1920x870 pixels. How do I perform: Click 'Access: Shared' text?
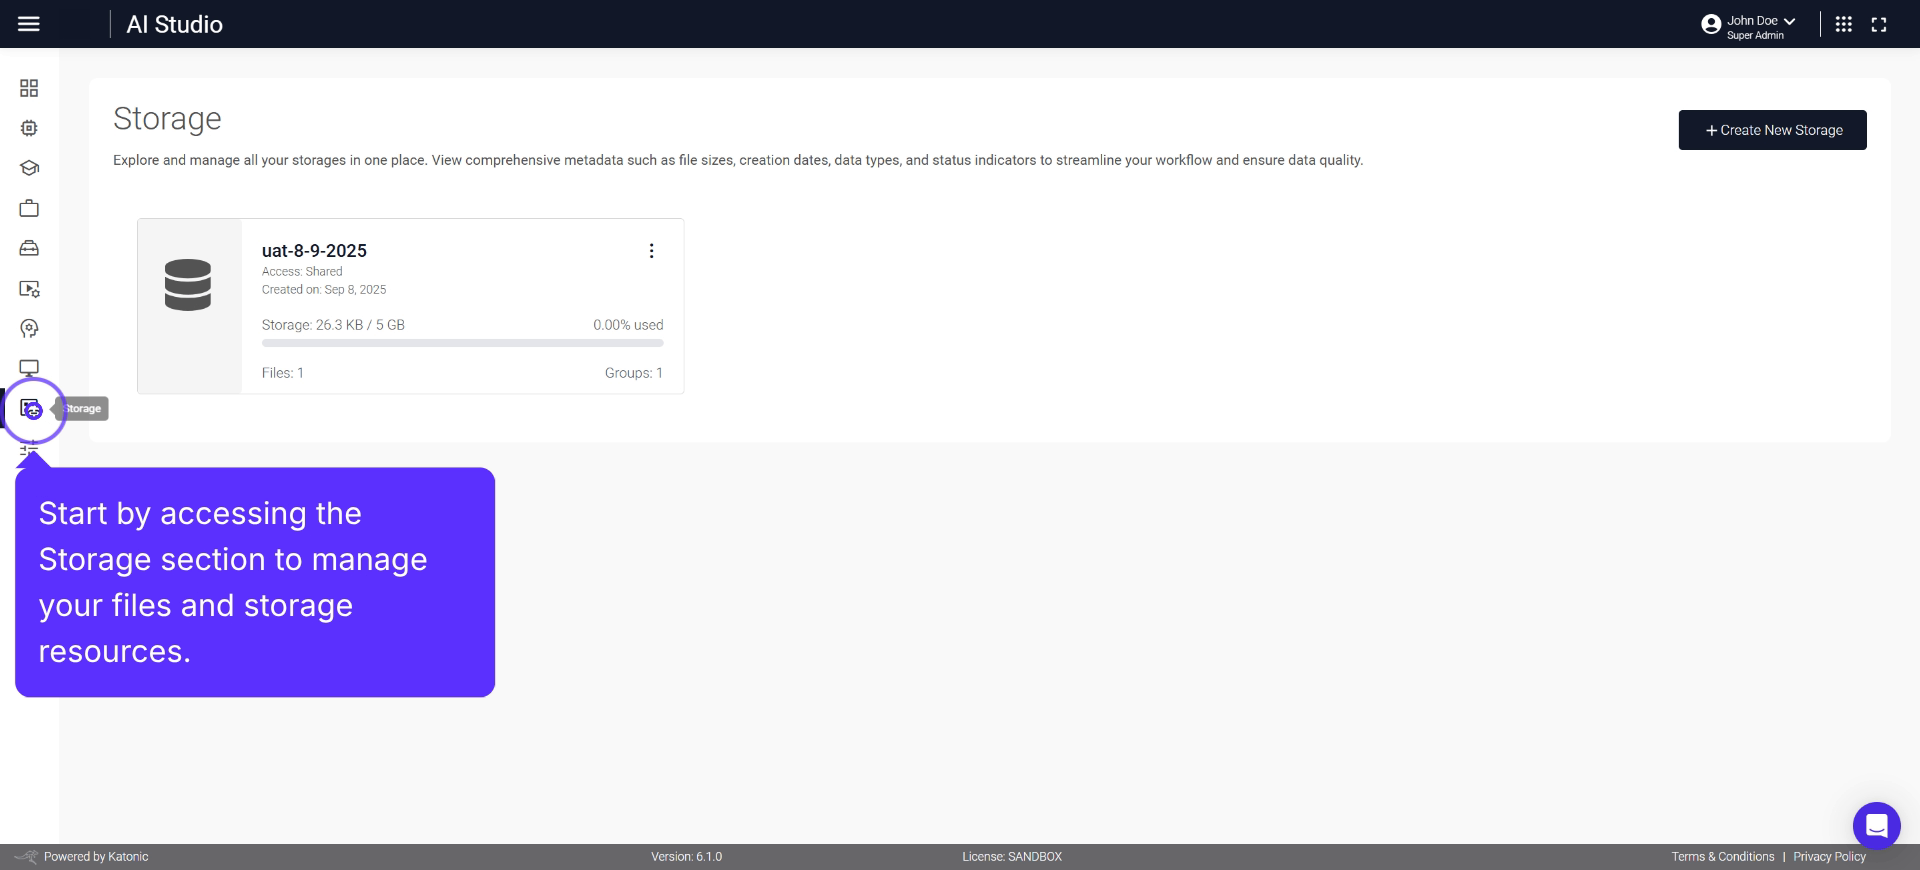[x=302, y=271]
